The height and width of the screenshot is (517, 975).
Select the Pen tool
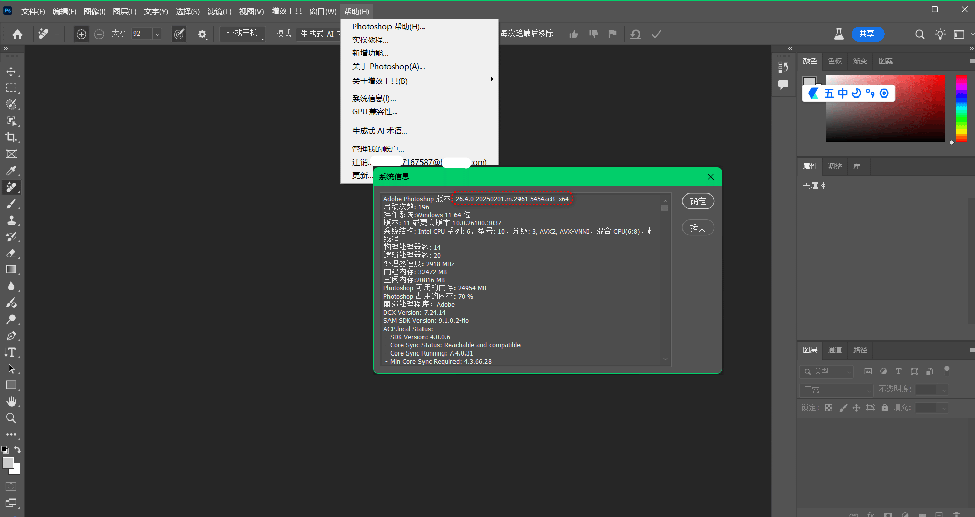[x=11, y=336]
